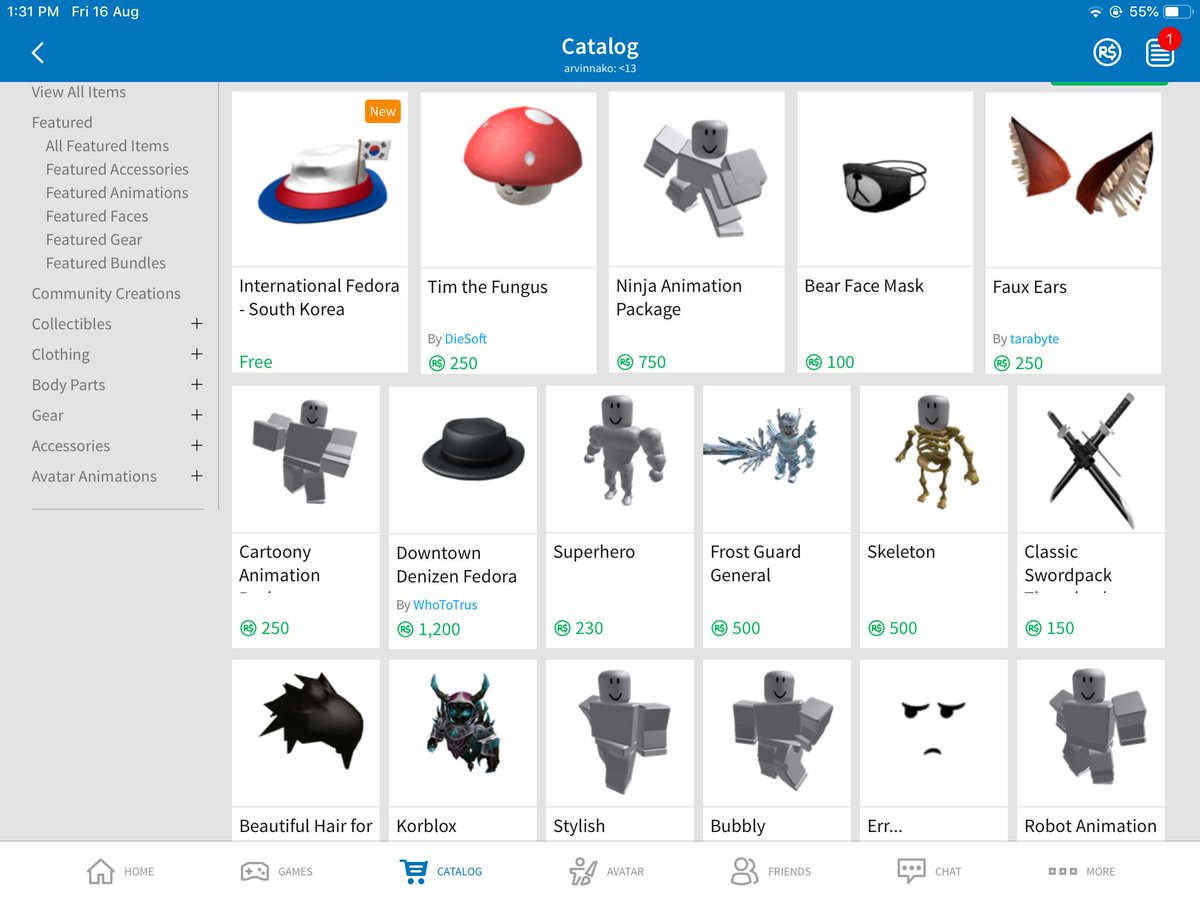Open Chat tab in bottom bar
This screenshot has width=1200, height=900.
coord(929,871)
